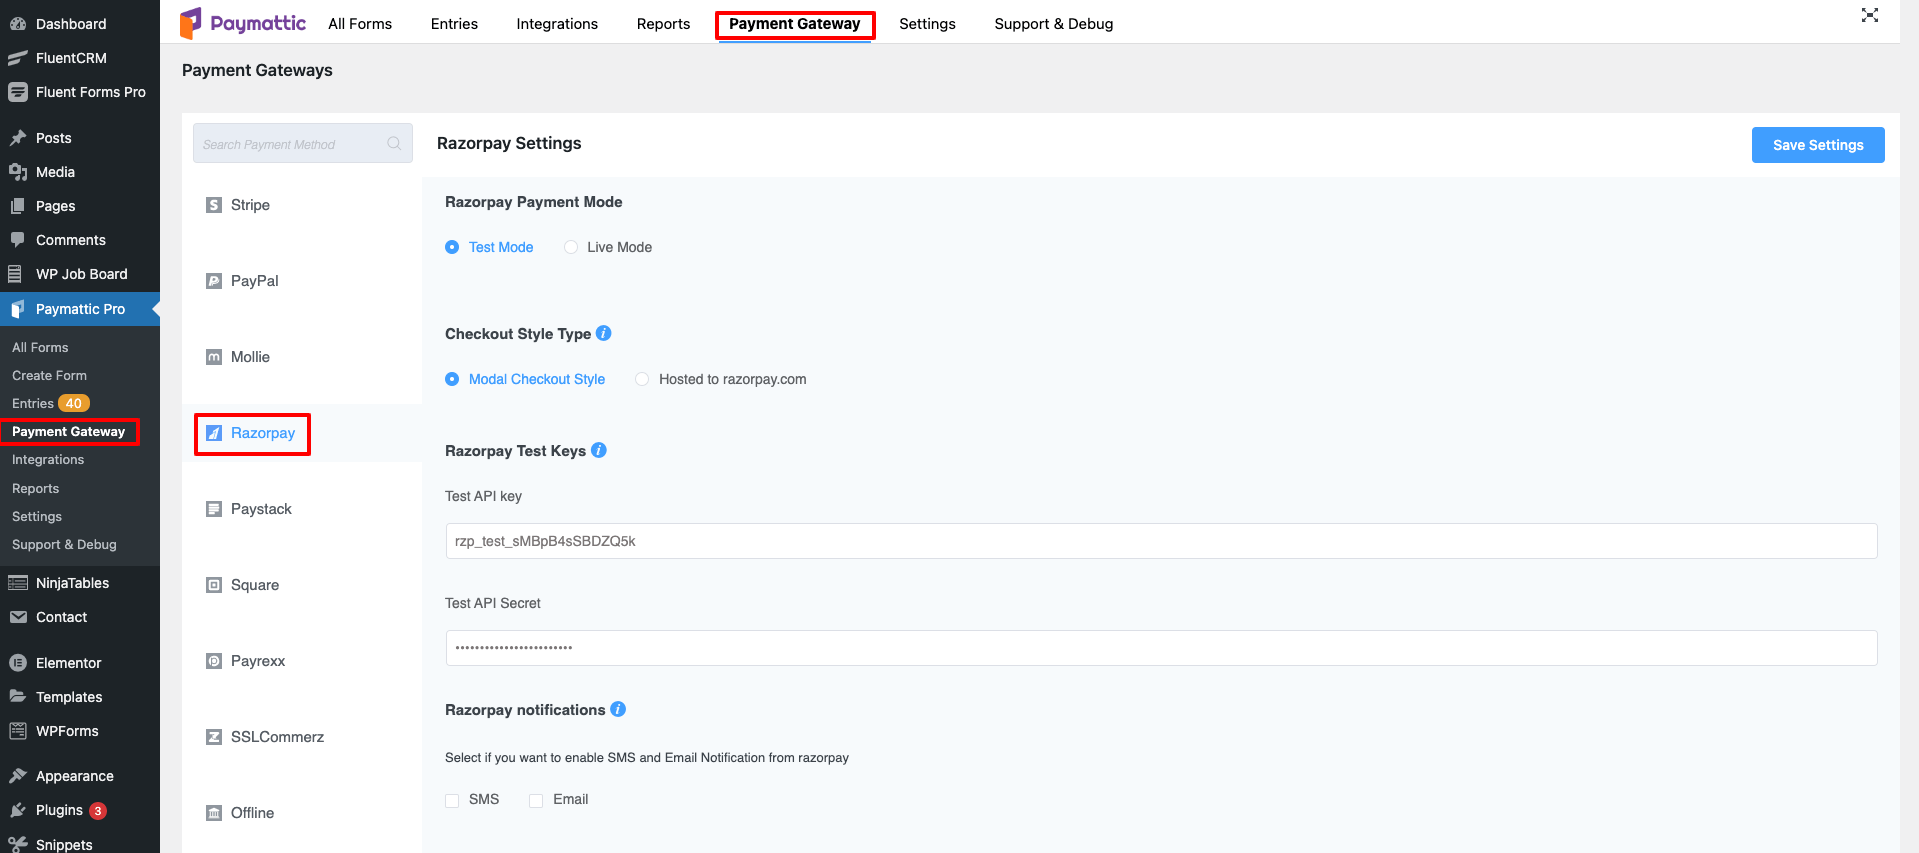Click the Fluent Forms Pro sidebar icon

17,92
